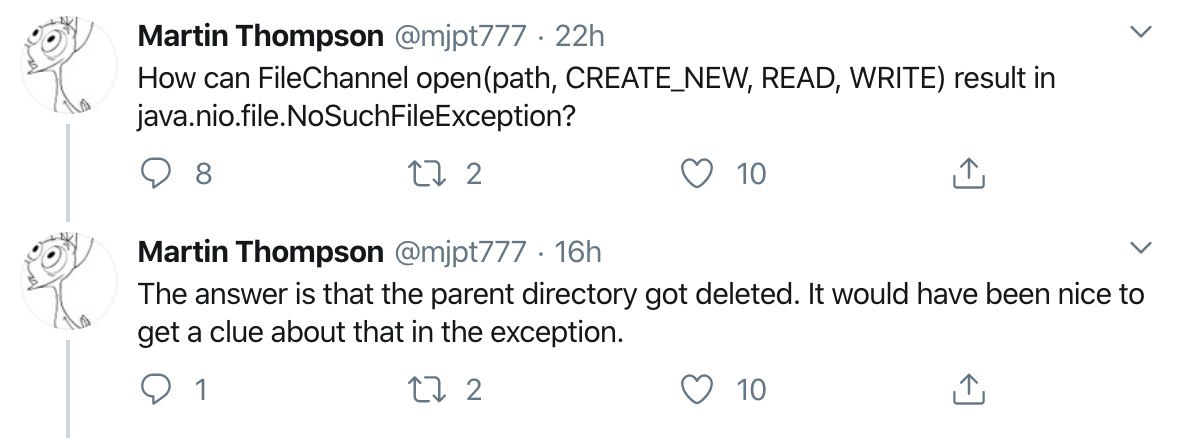Viewport: 1186px width, 440px height.
Task: Reply to the parent directory tweet
Action: click(x=156, y=389)
